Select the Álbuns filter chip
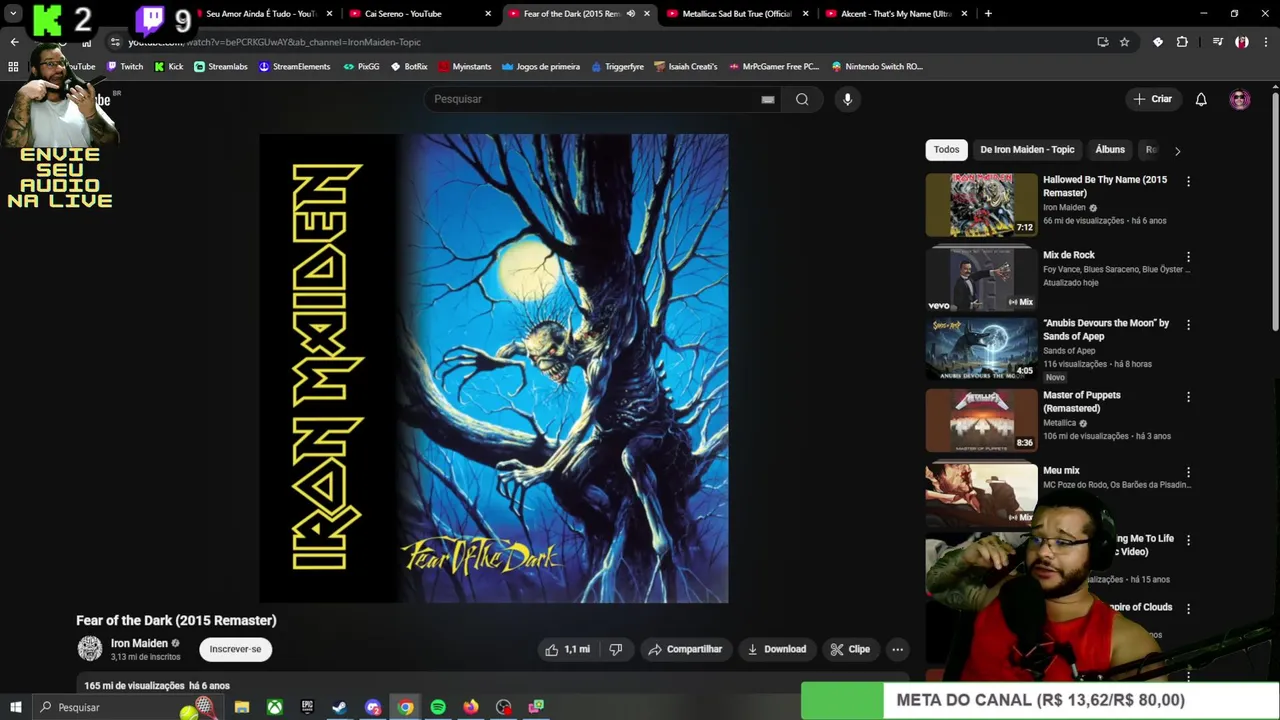Viewport: 1280px width, 720px height. [x=1110, y=150]
